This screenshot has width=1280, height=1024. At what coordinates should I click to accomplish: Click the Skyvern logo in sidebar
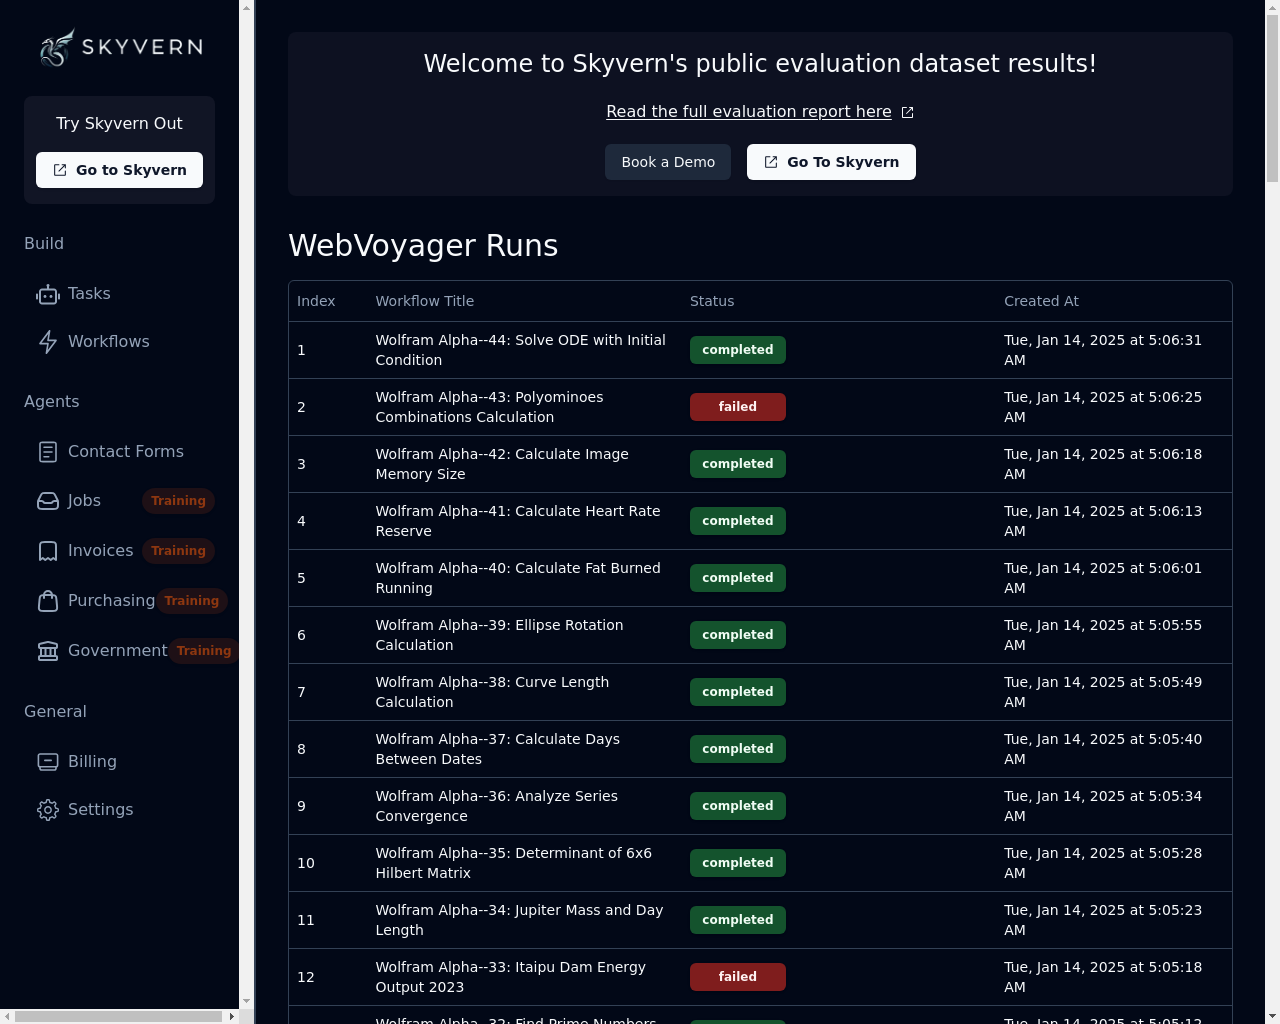pos(120,47)
